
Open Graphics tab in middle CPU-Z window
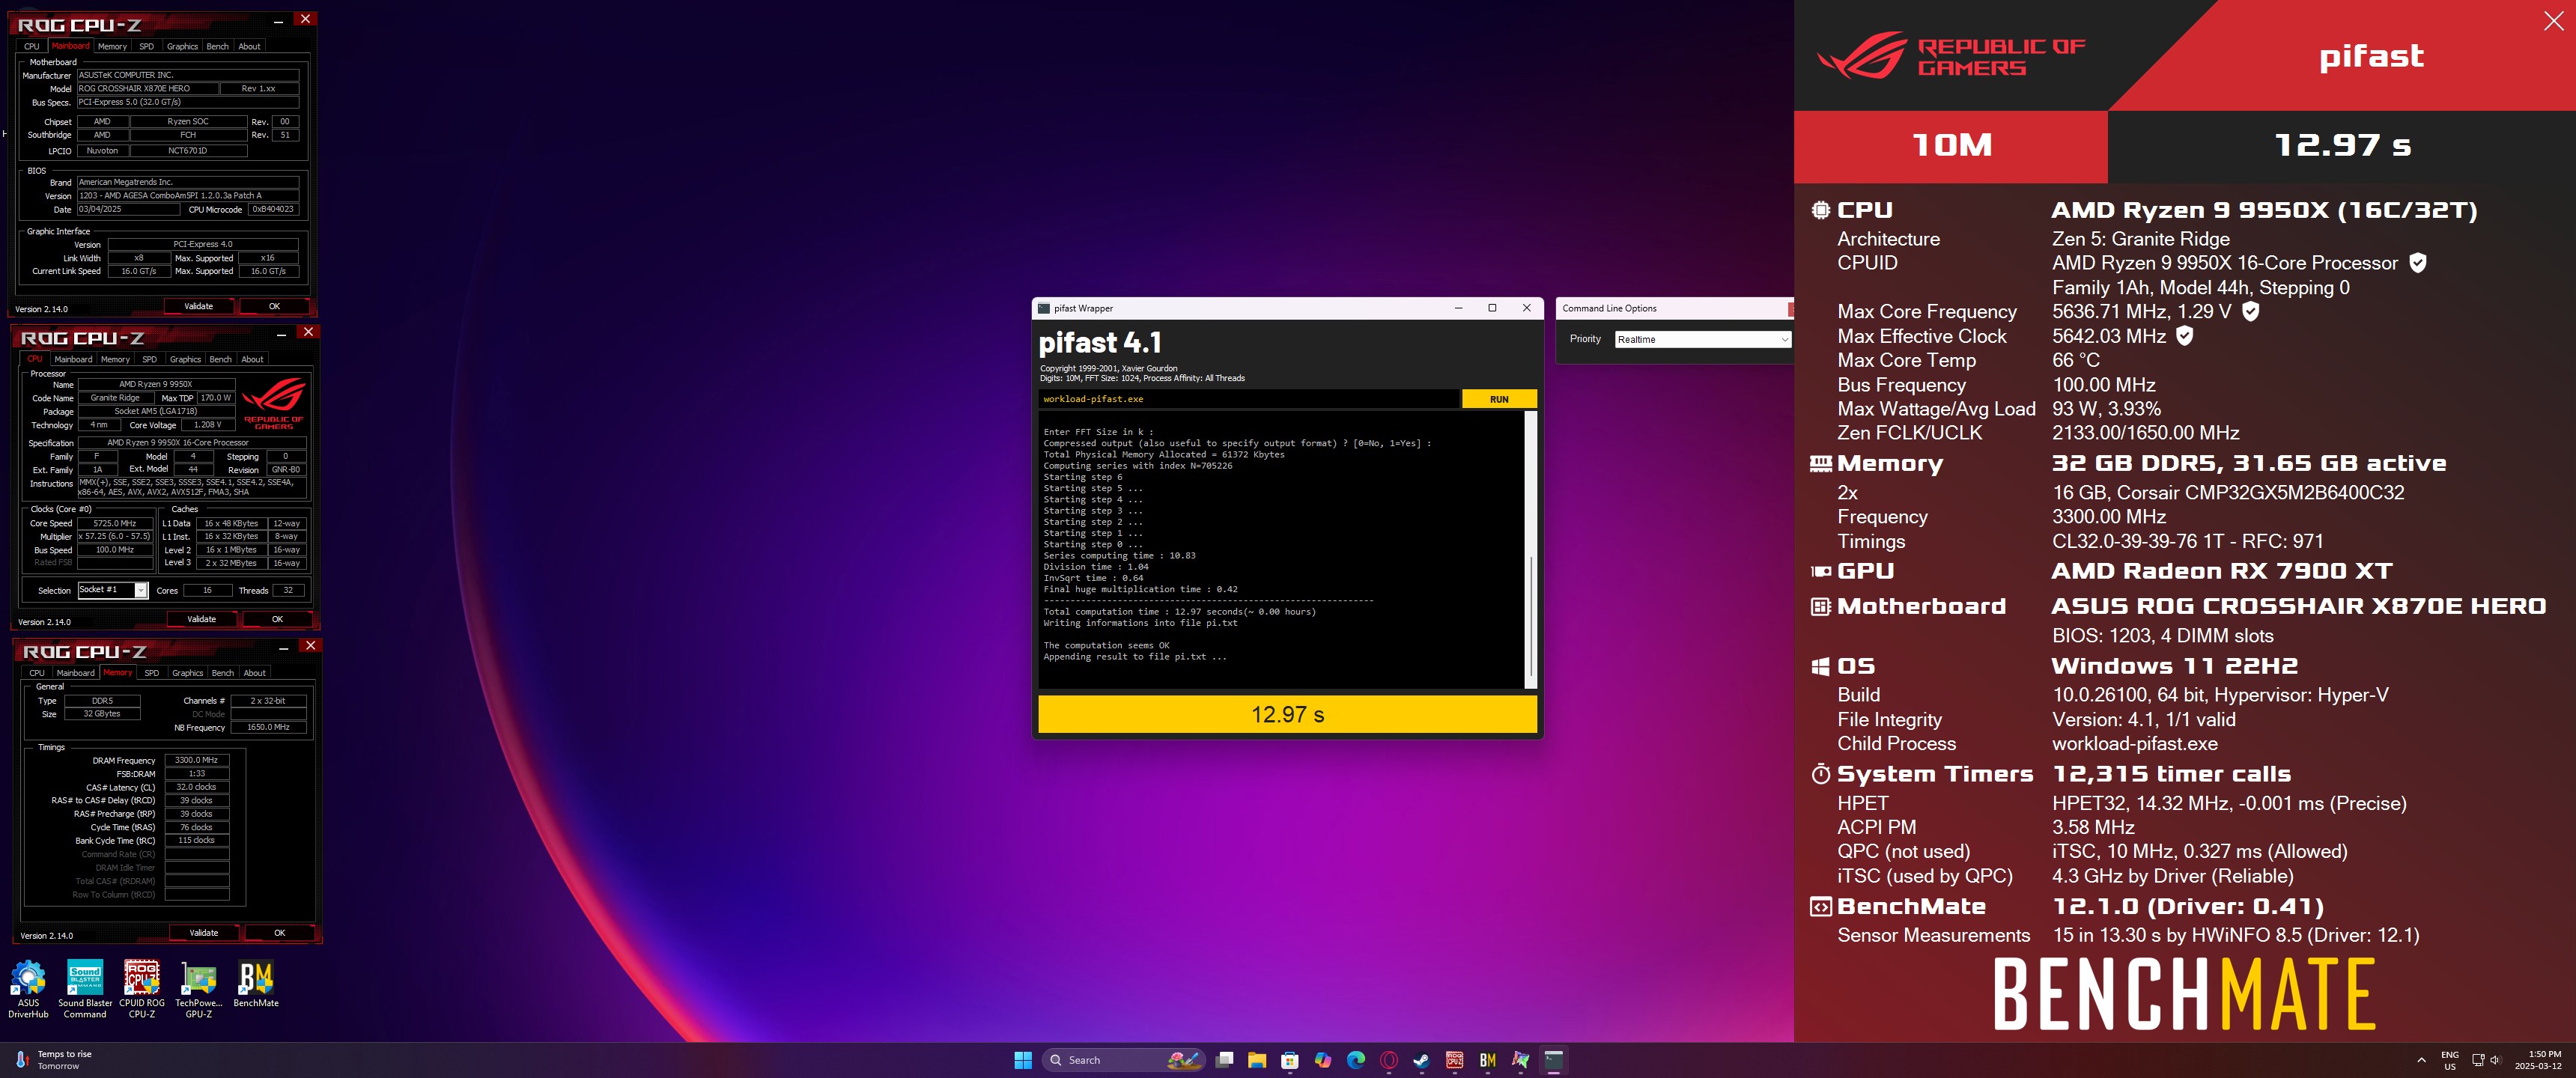[x=185, y=359]
